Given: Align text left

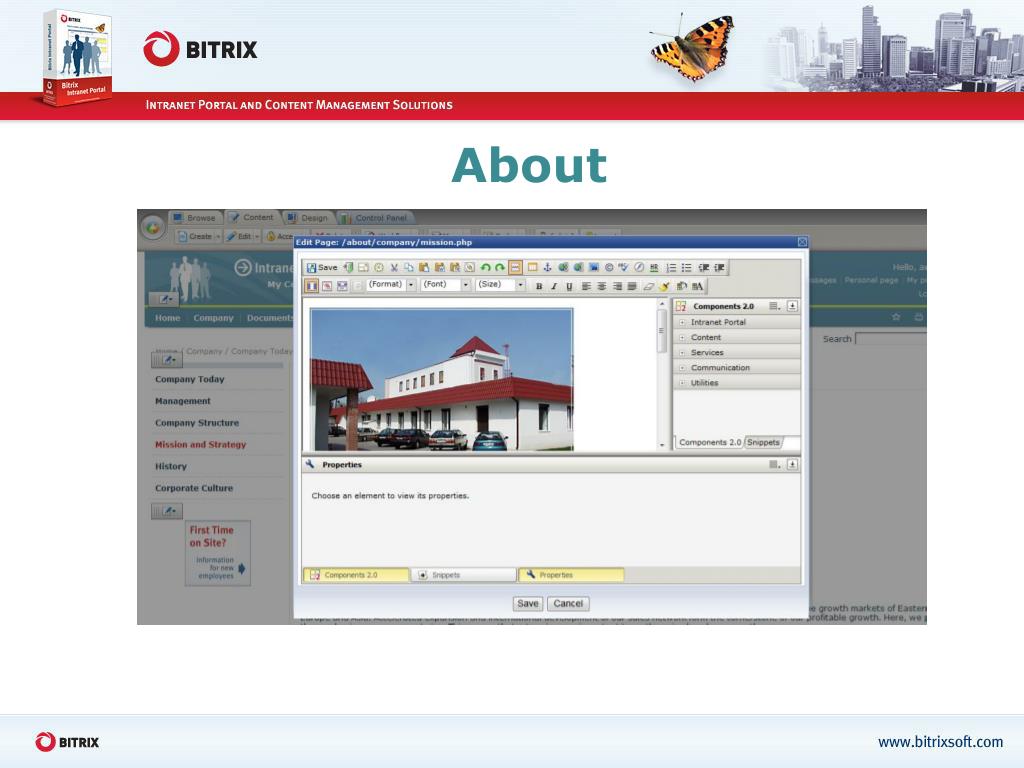Looking at the screenshot, I should click(x=586, y=286).
